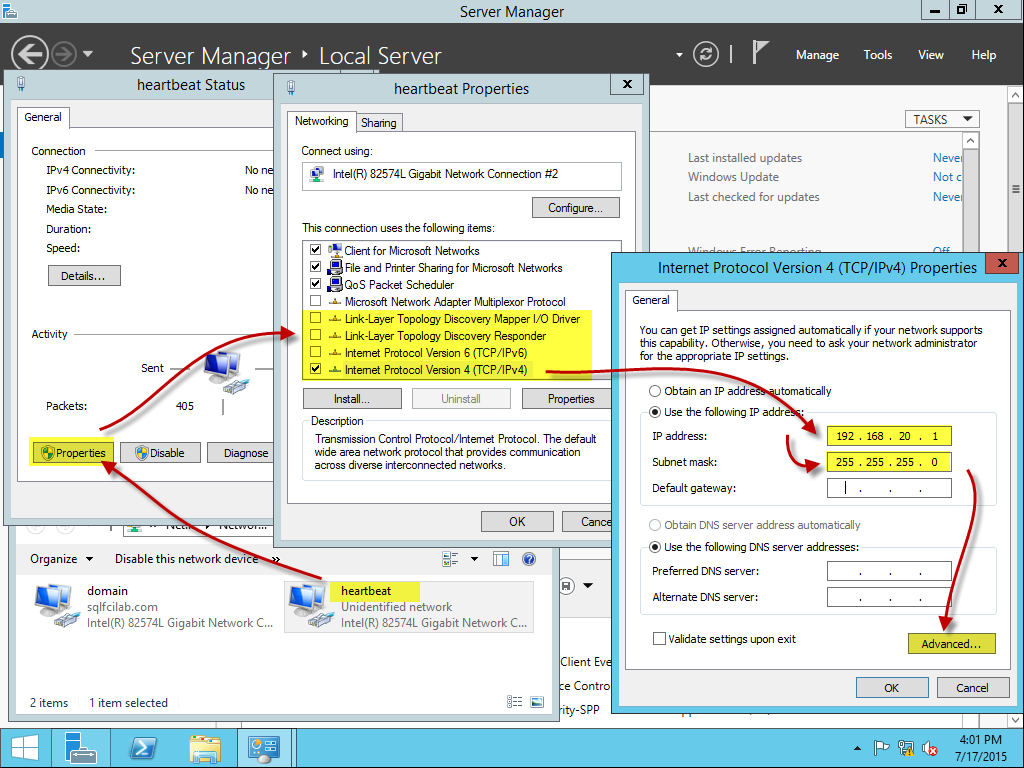The height and width of the screenshot is (768, 1024).
Task: Select the Networking tab
Action: coord(321,121)
